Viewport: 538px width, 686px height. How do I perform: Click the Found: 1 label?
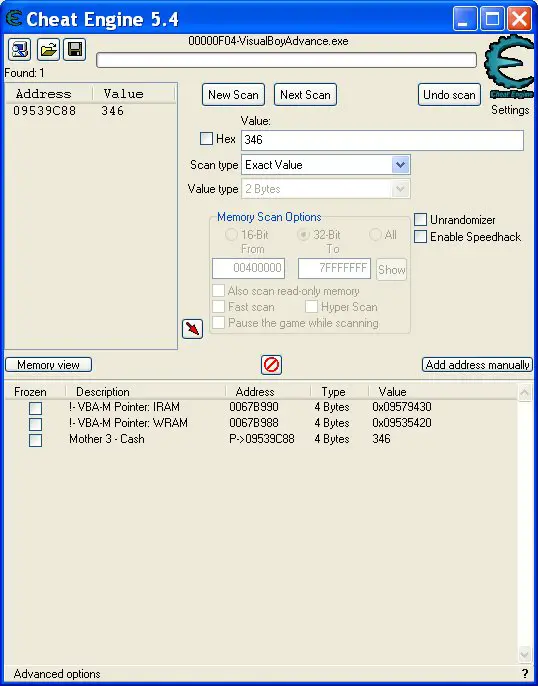[x=24, y=73]
